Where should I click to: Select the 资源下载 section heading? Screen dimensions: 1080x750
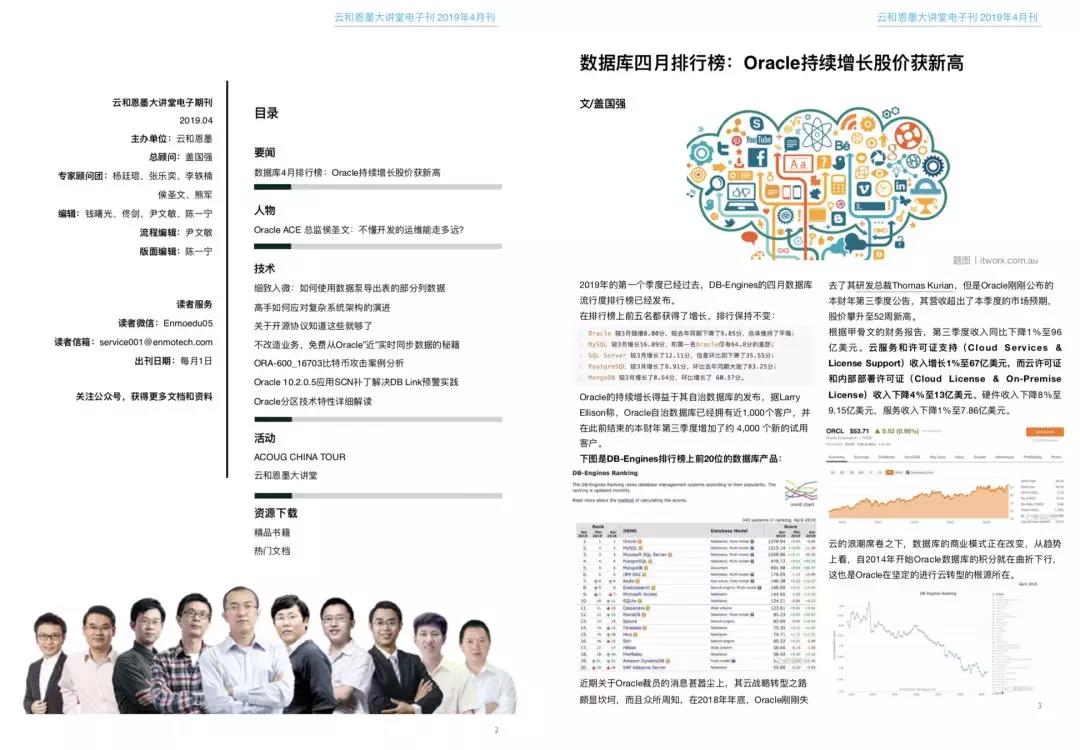click(x=276, y=513)
